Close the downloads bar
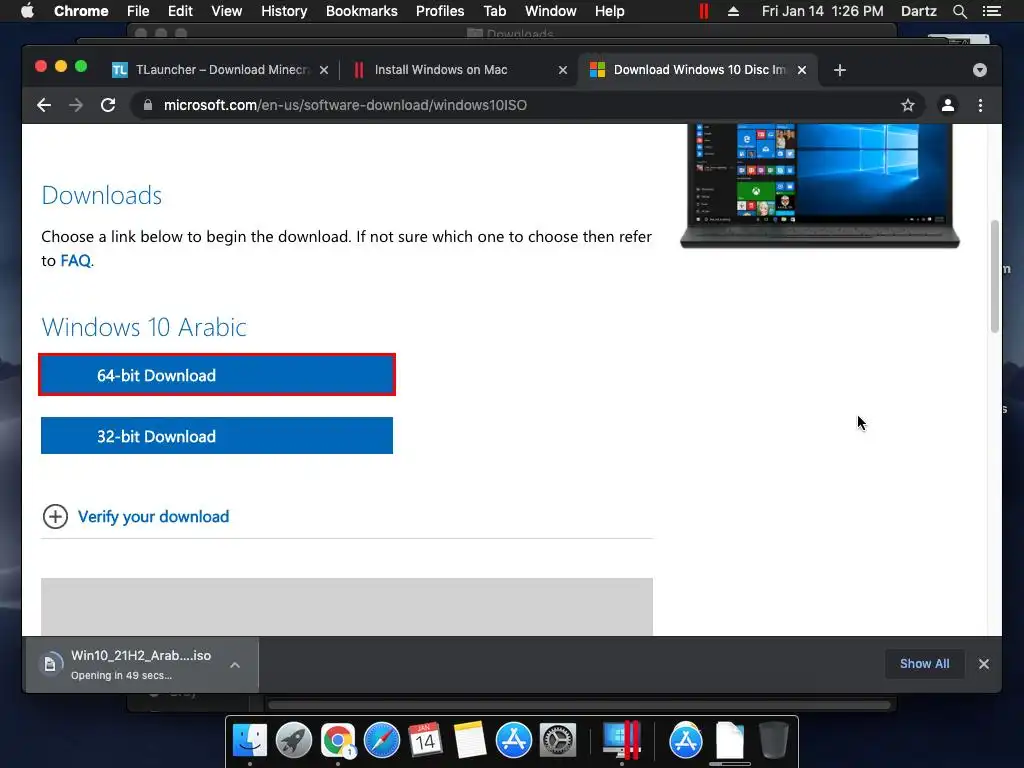The height and width of the screenshot is (768, 1024). [984, 664]
